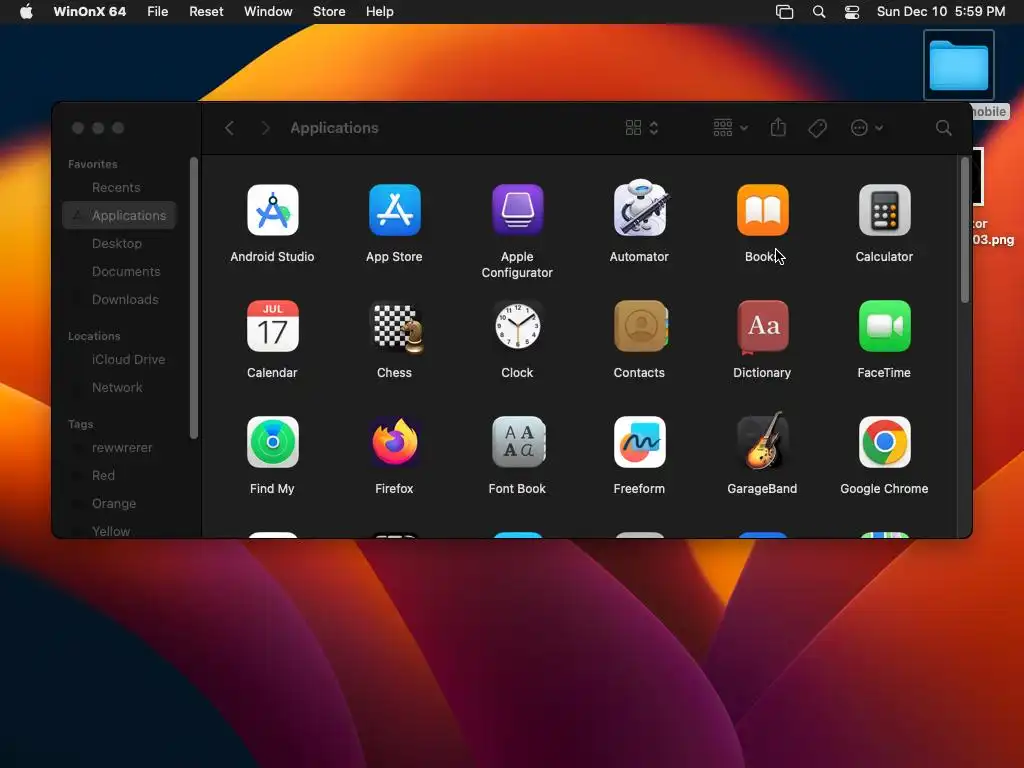Select Applications in sidebar
This screenshot has height=768, width=1024.
tap(119, 216)
